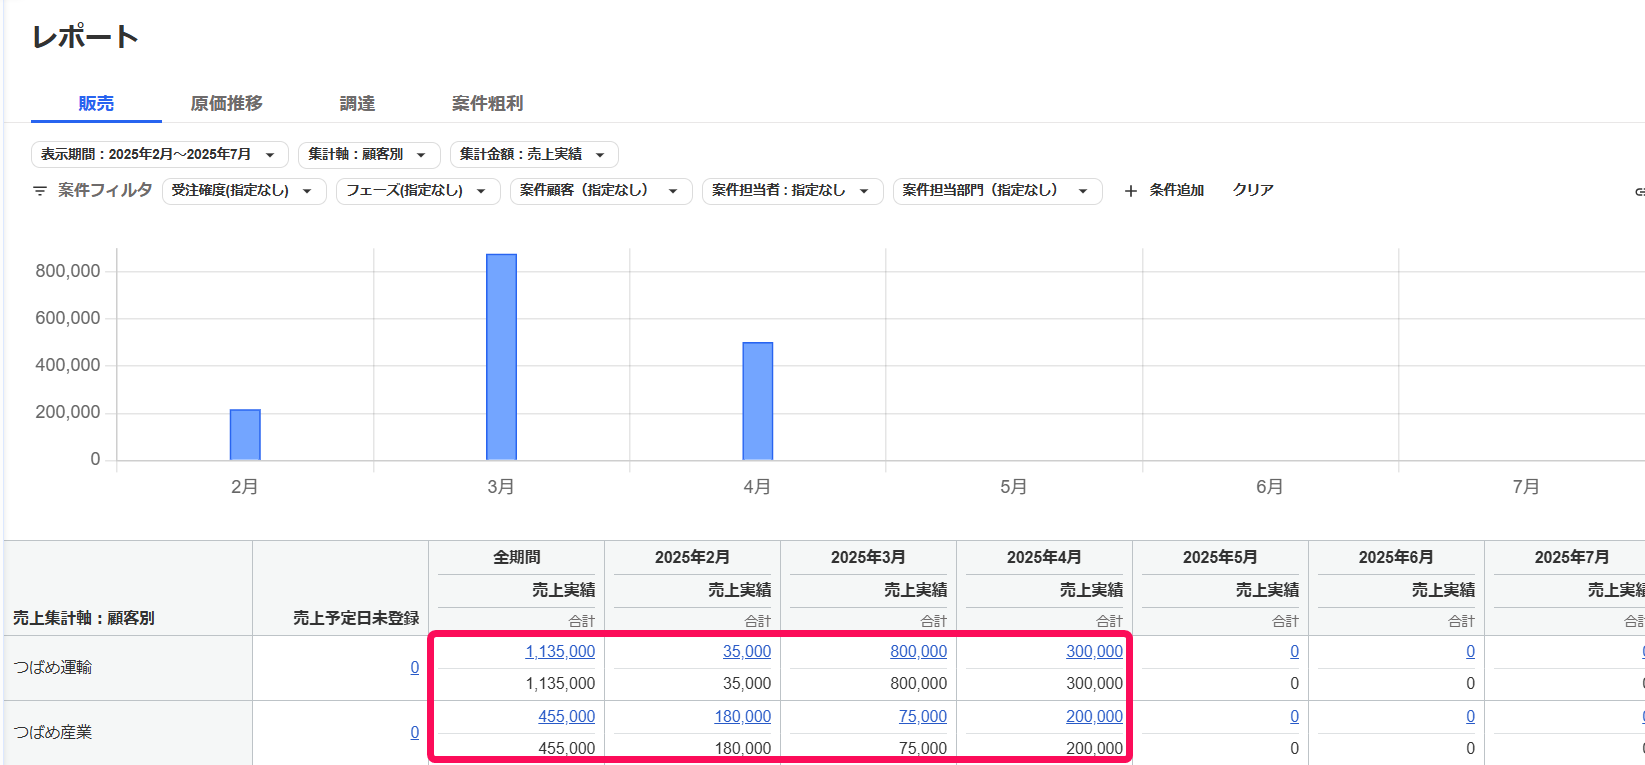
Task: Click the つばめ運輸 row label
Action: tap(53, 667)
